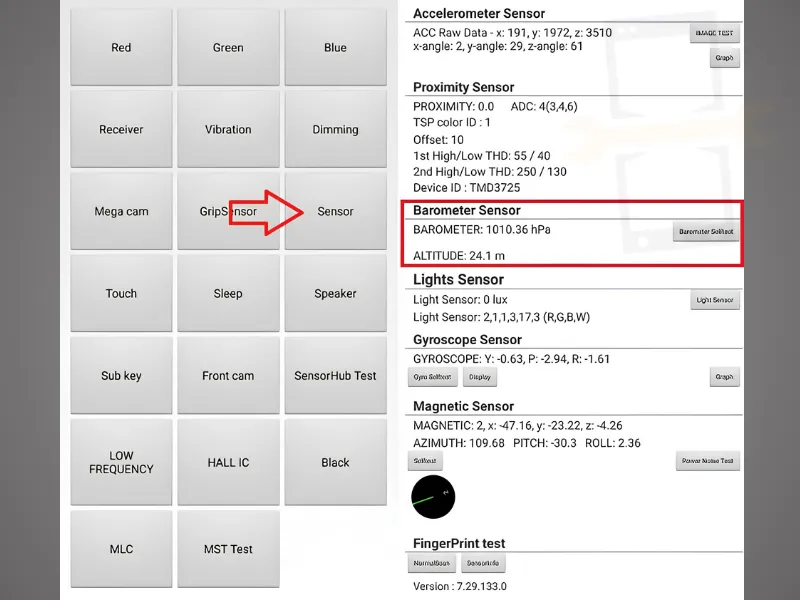Click the ACC Raw Data line

click(512, 33)
